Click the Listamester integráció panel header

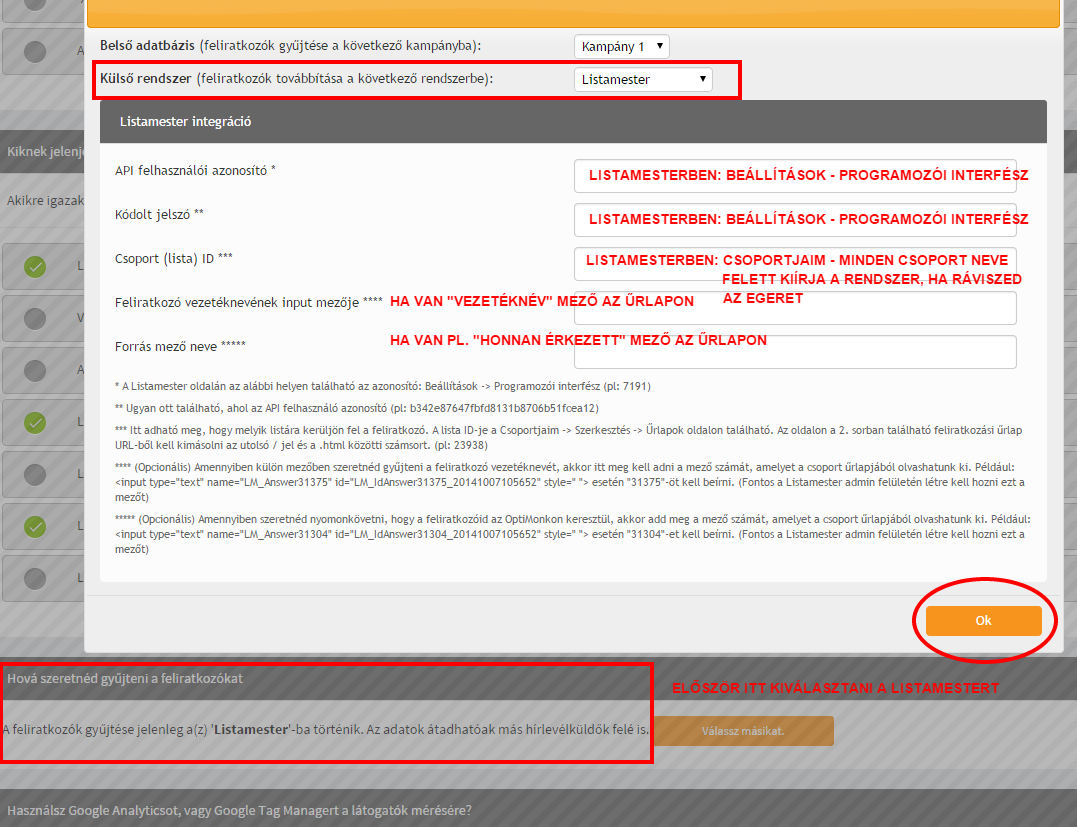pyautogui.click(x=573, y=122)
